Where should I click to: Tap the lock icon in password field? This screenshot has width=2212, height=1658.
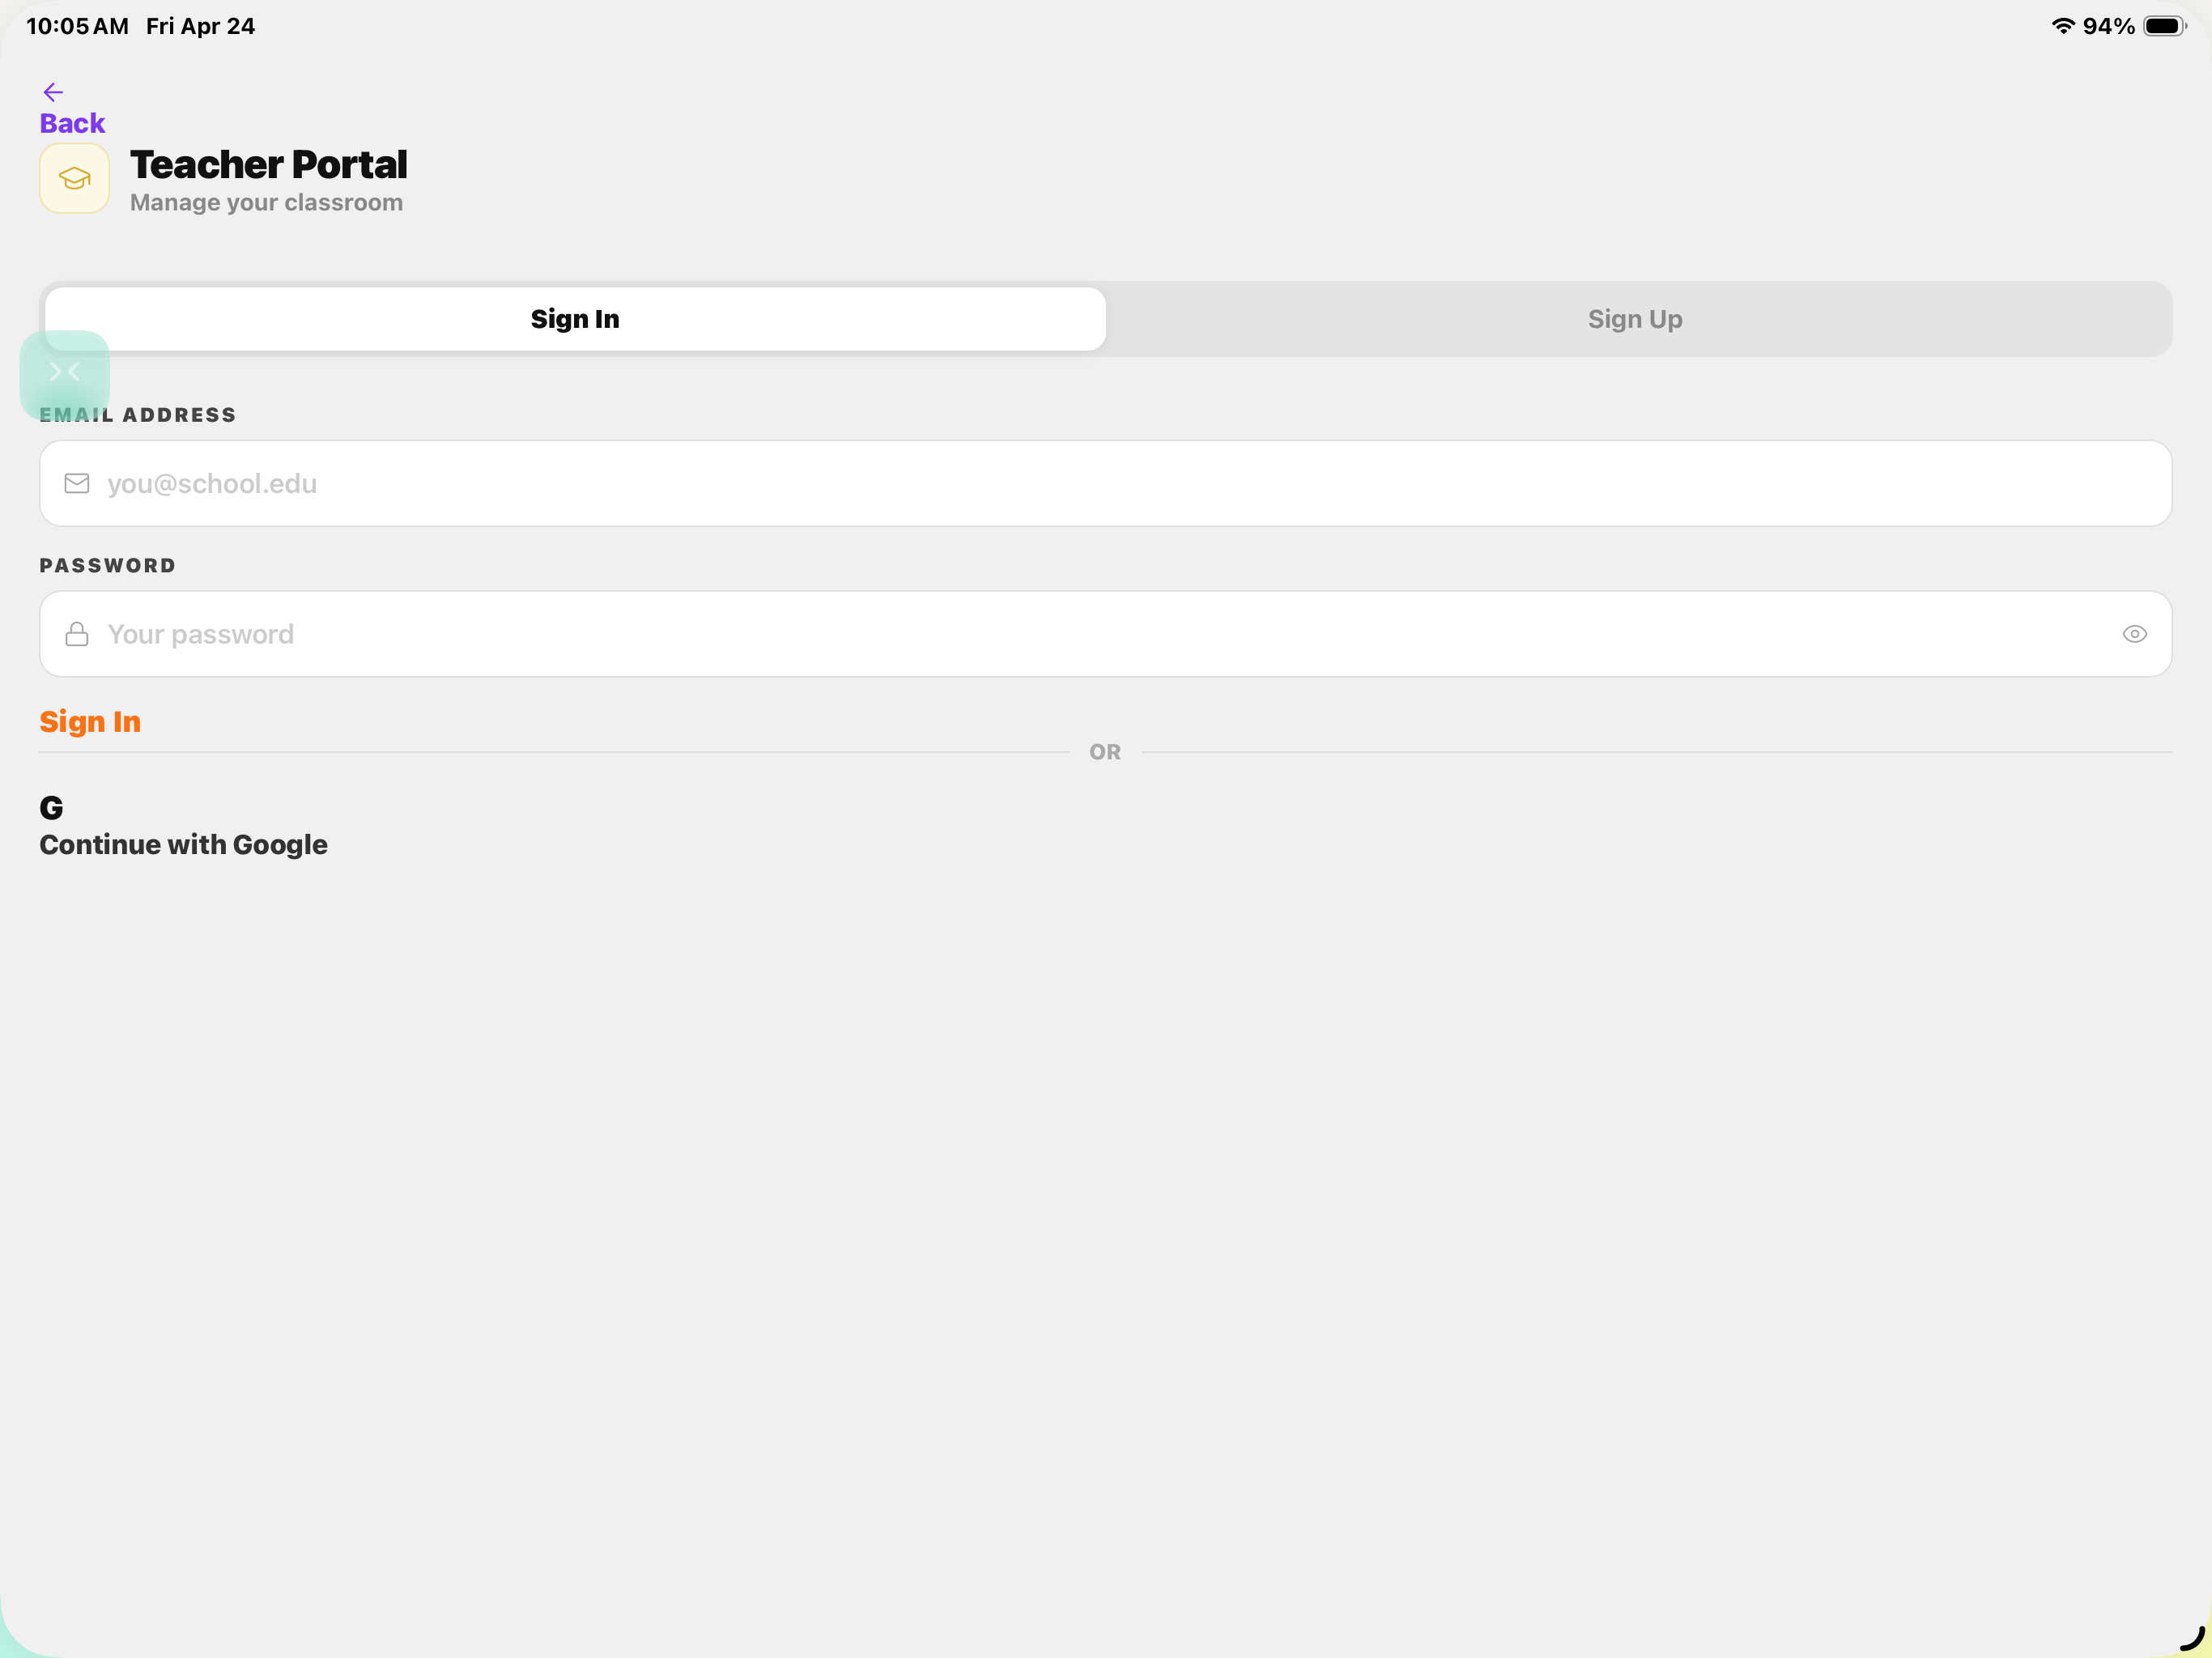(x=77, y=634)
